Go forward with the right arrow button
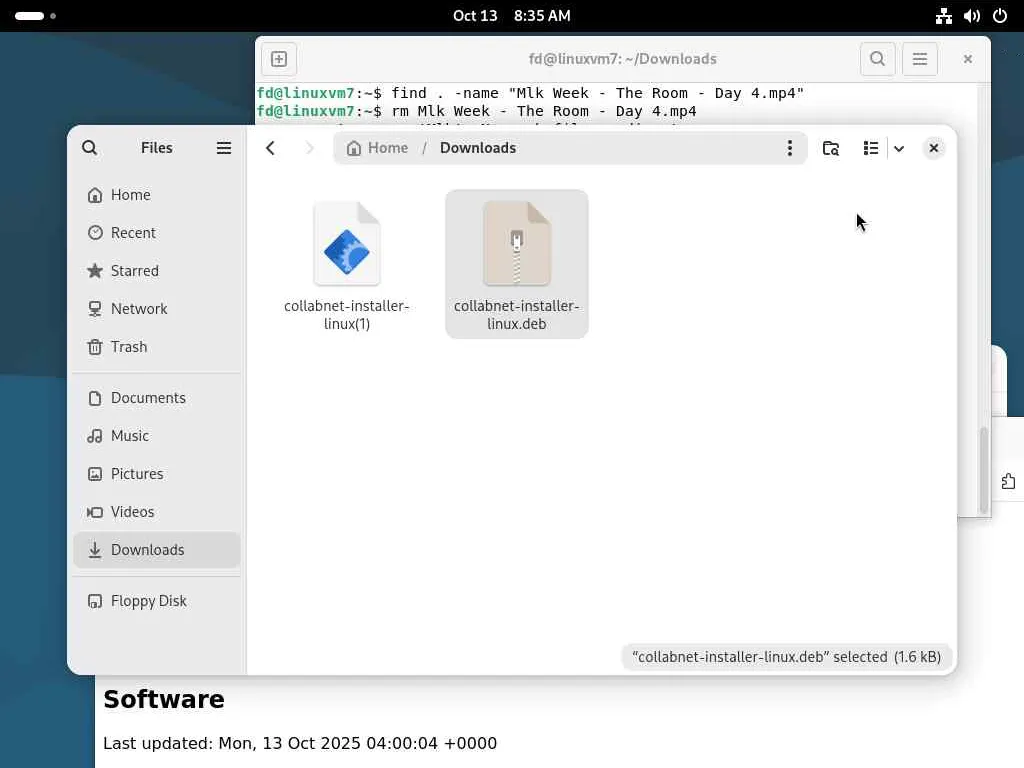The width and height of the screenshot is (1024, 768). pyautogui.click(x=310, y=148)
